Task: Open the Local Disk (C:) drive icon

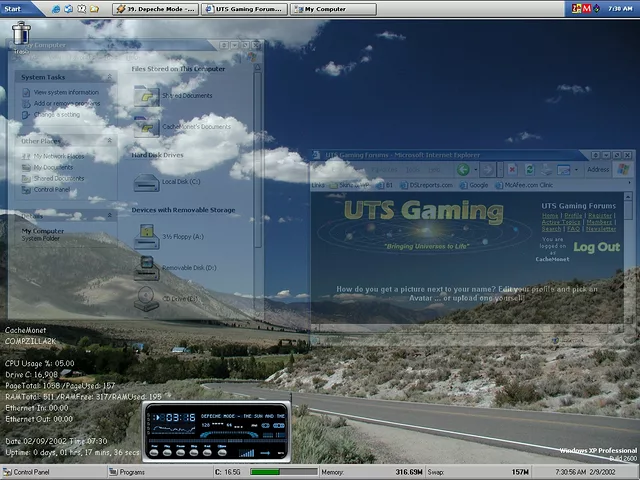Action: click(146, 181)
